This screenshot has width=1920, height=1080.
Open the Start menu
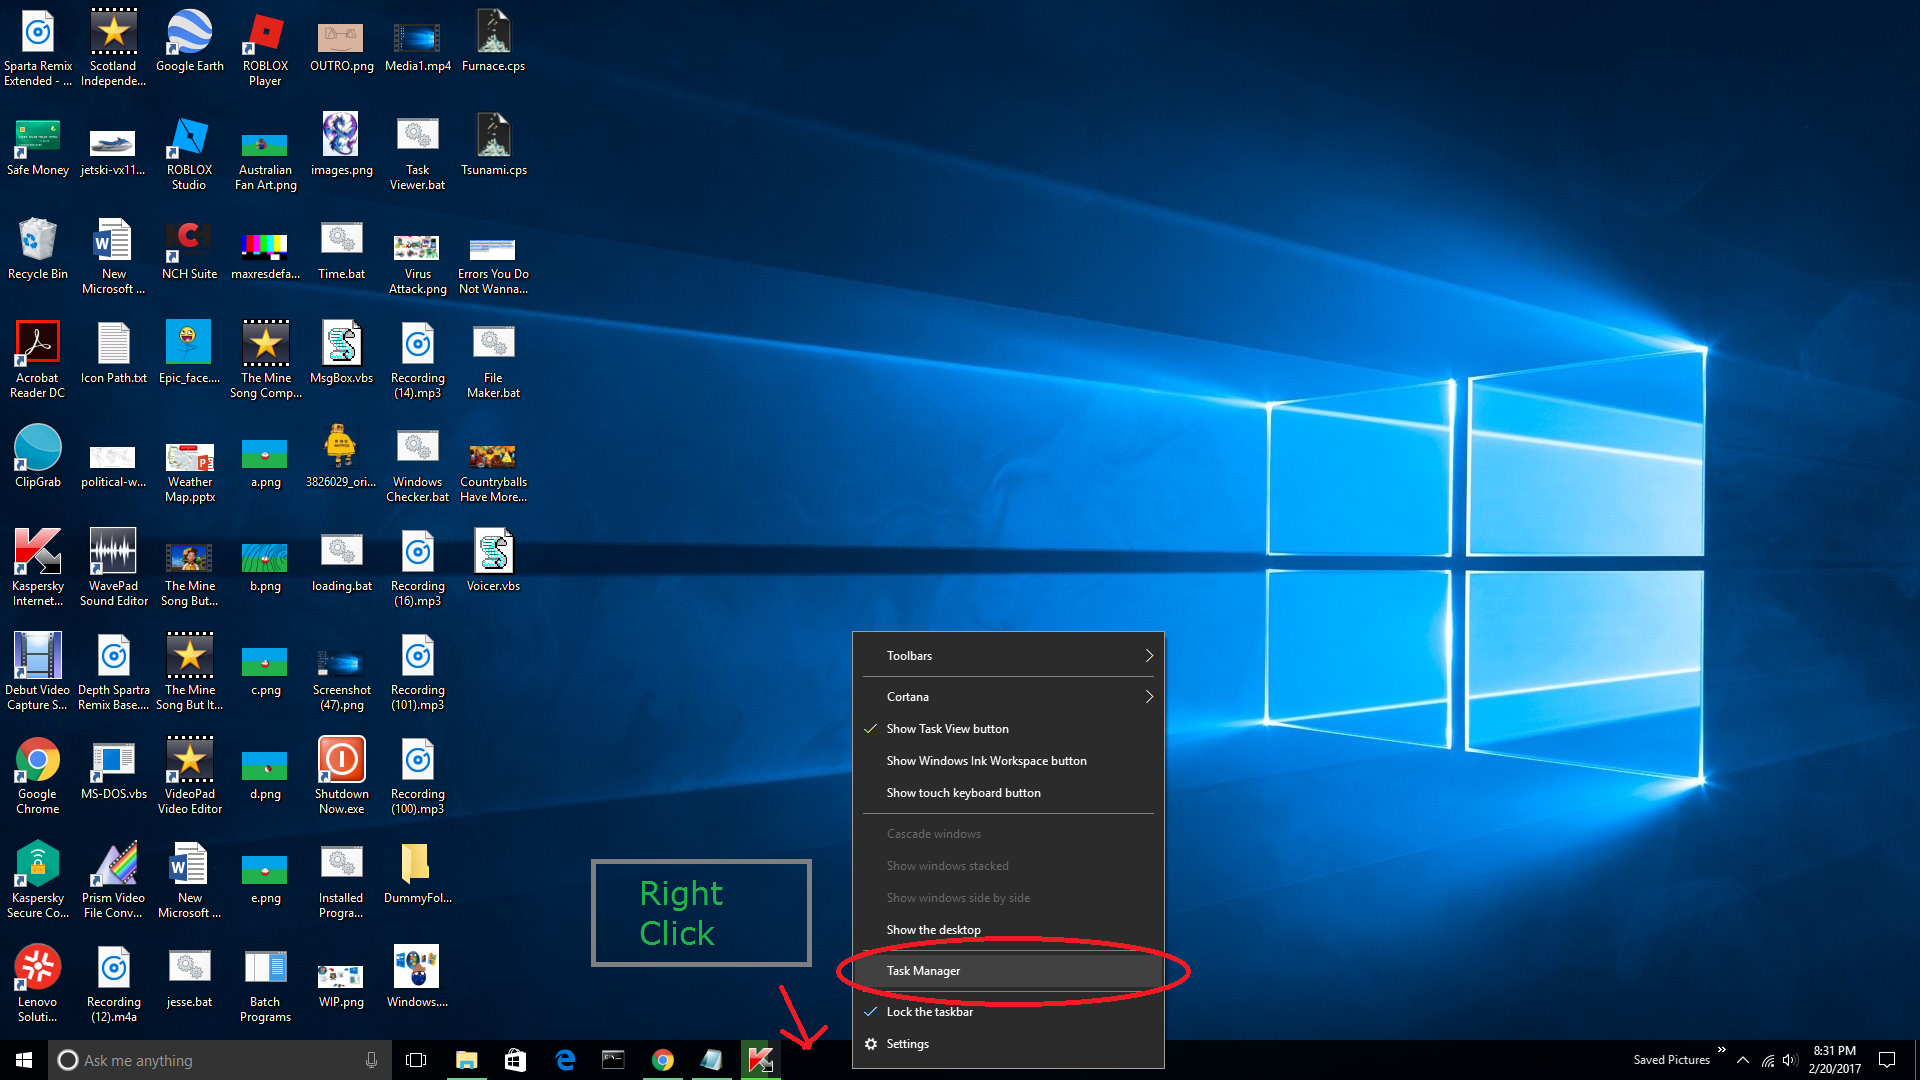click(24, 1060)
